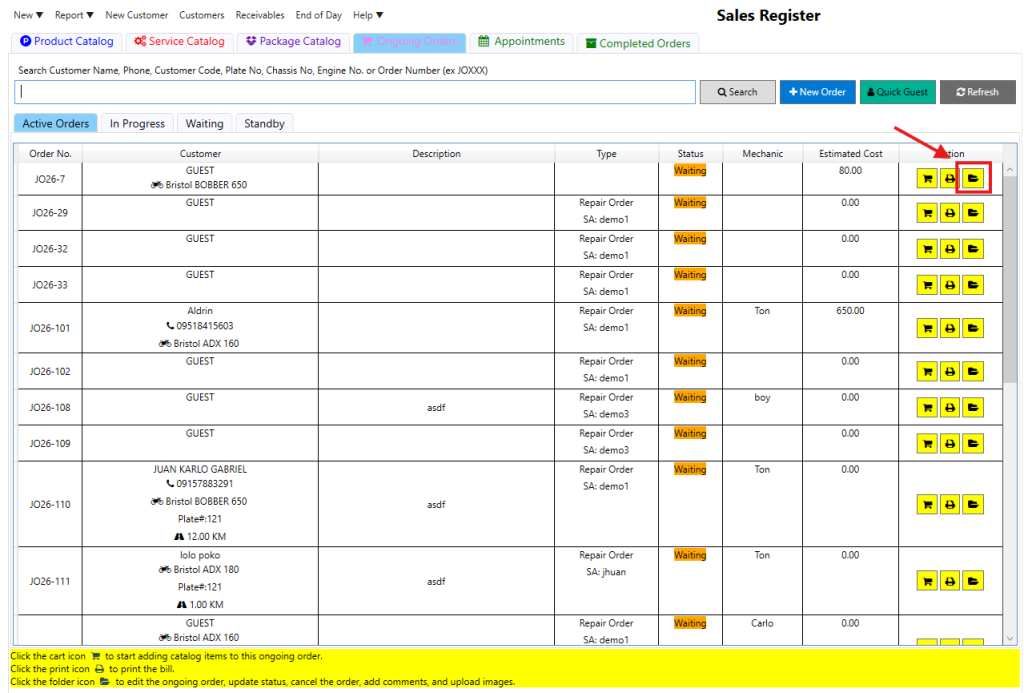Click the Quick Guest button
This screenshot has height=693, width=1024.
(x=897, y=92)
